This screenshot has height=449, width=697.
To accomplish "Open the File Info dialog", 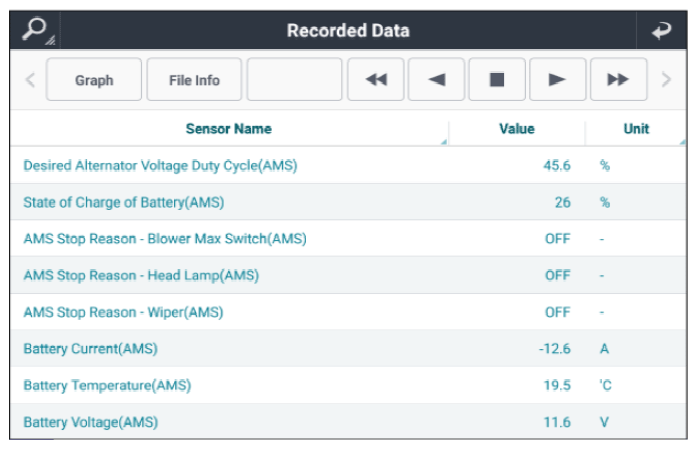I will 194,80.
